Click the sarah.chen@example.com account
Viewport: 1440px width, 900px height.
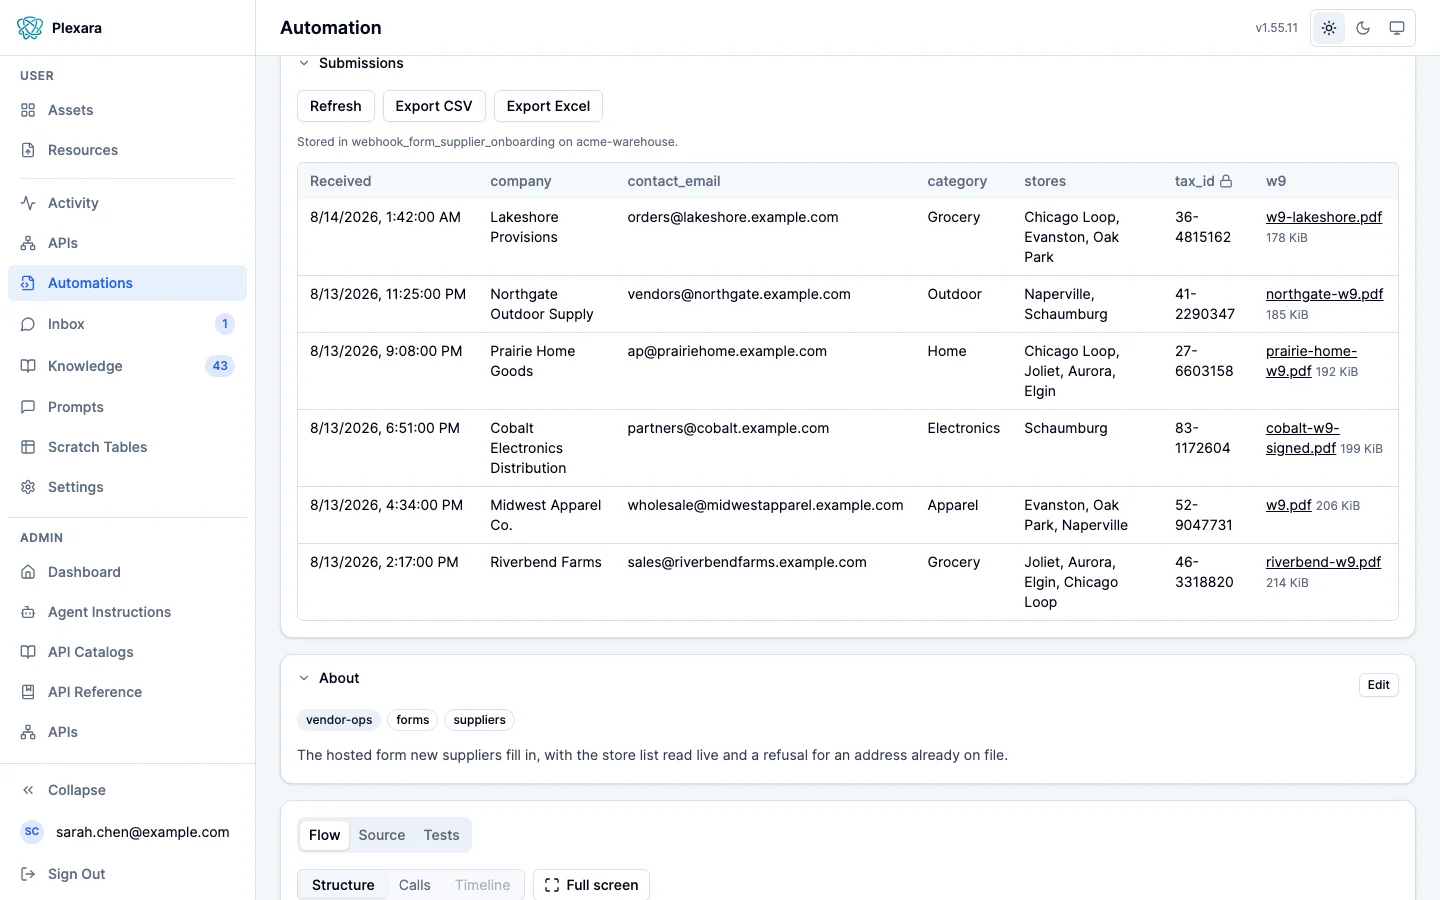(x=127, y=832)
